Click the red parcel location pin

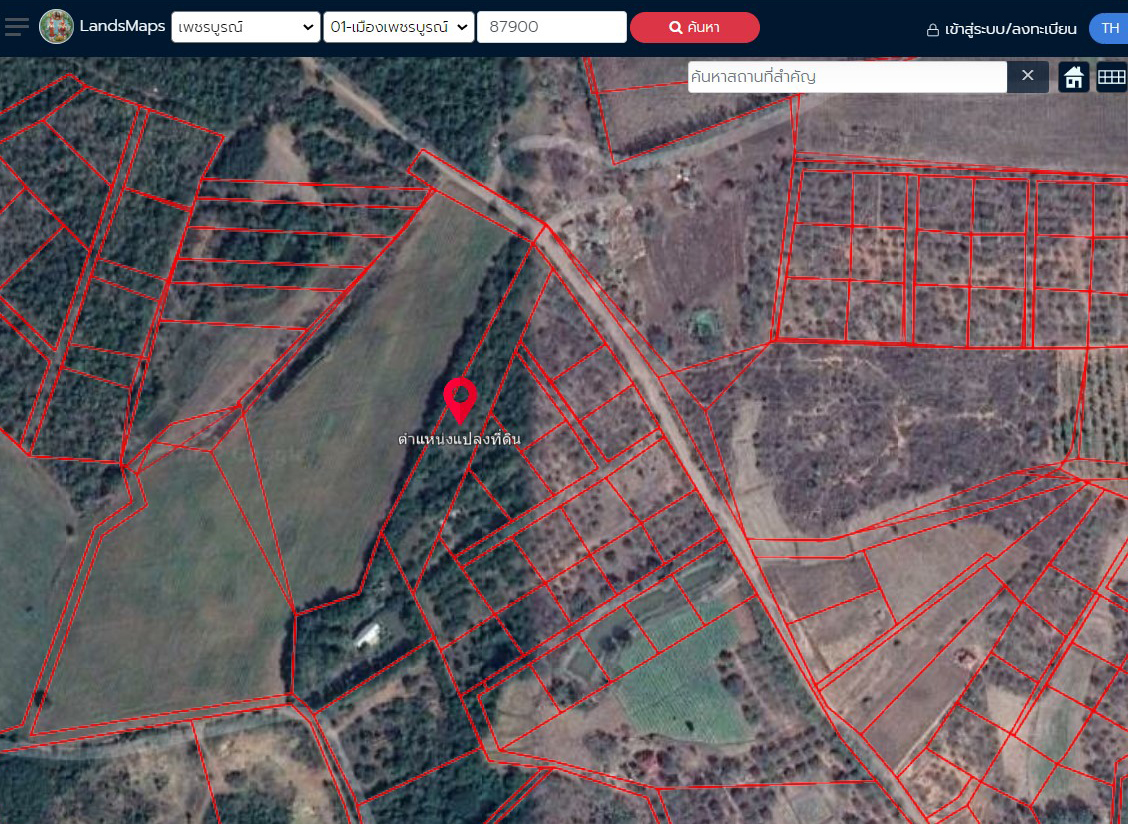(x=459, y=399)
